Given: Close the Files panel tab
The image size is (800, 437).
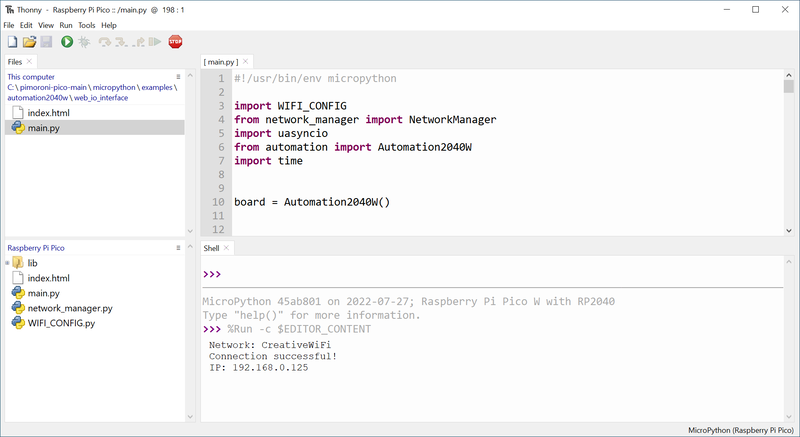Looking at the screenshot, I should point(29,62).
